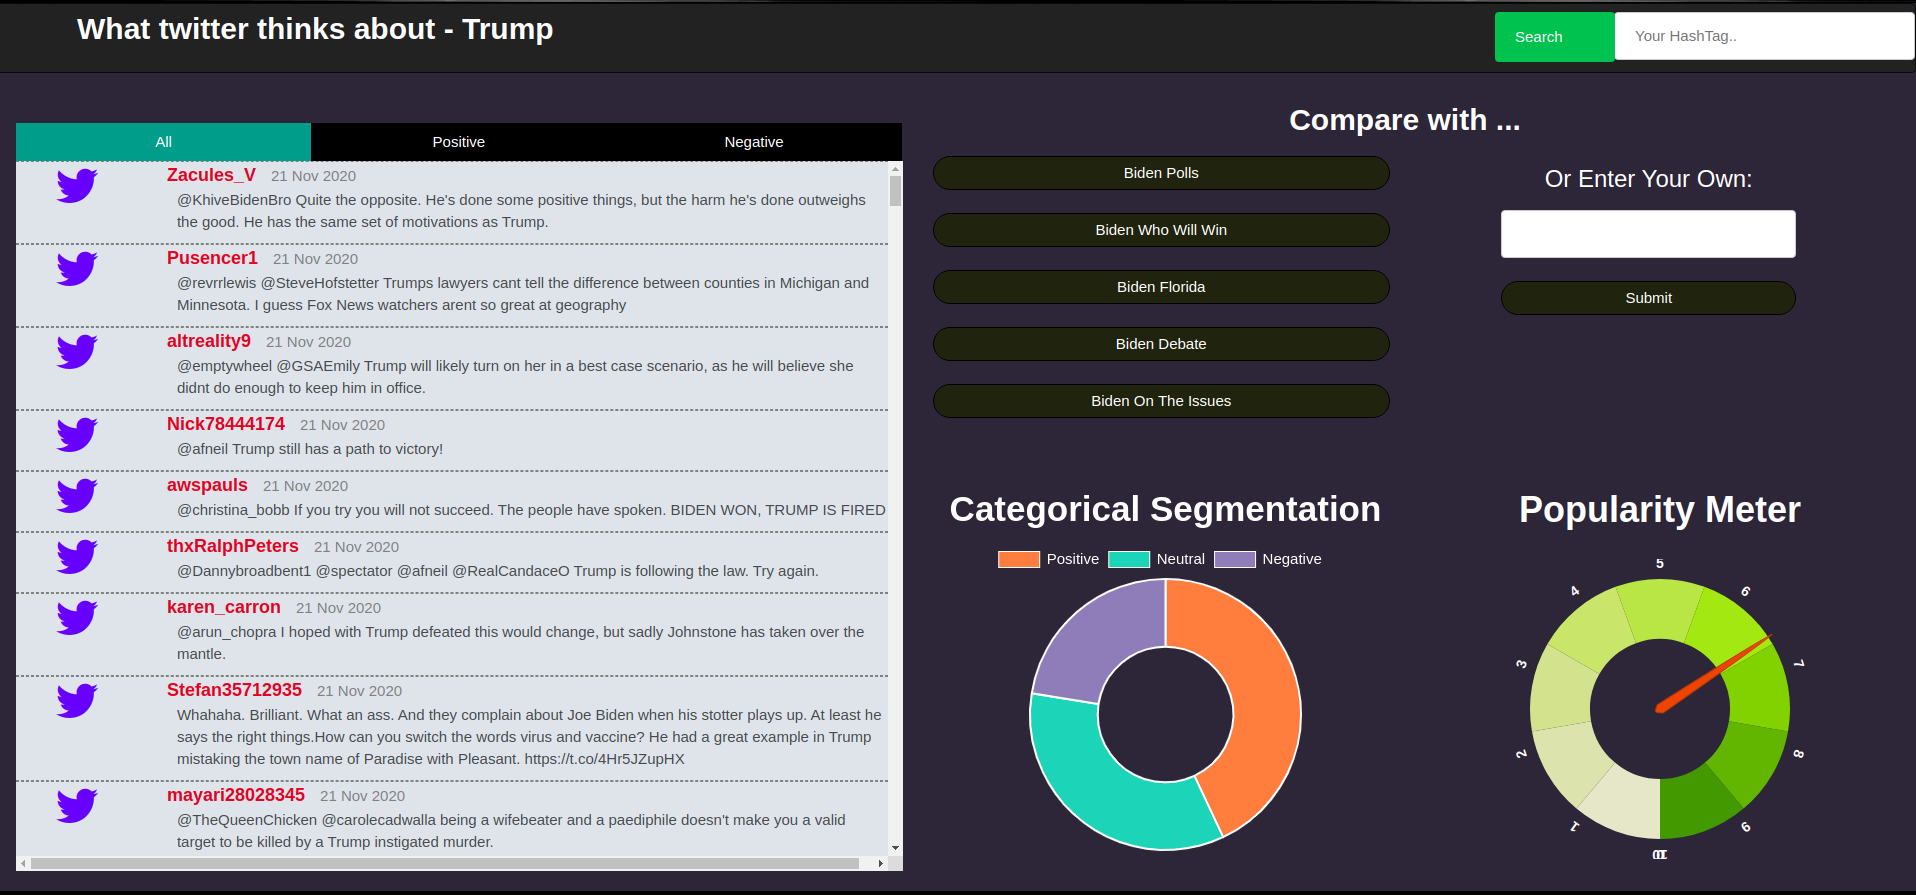Click the horizontal scrollbar right arrow

[880, 863]
